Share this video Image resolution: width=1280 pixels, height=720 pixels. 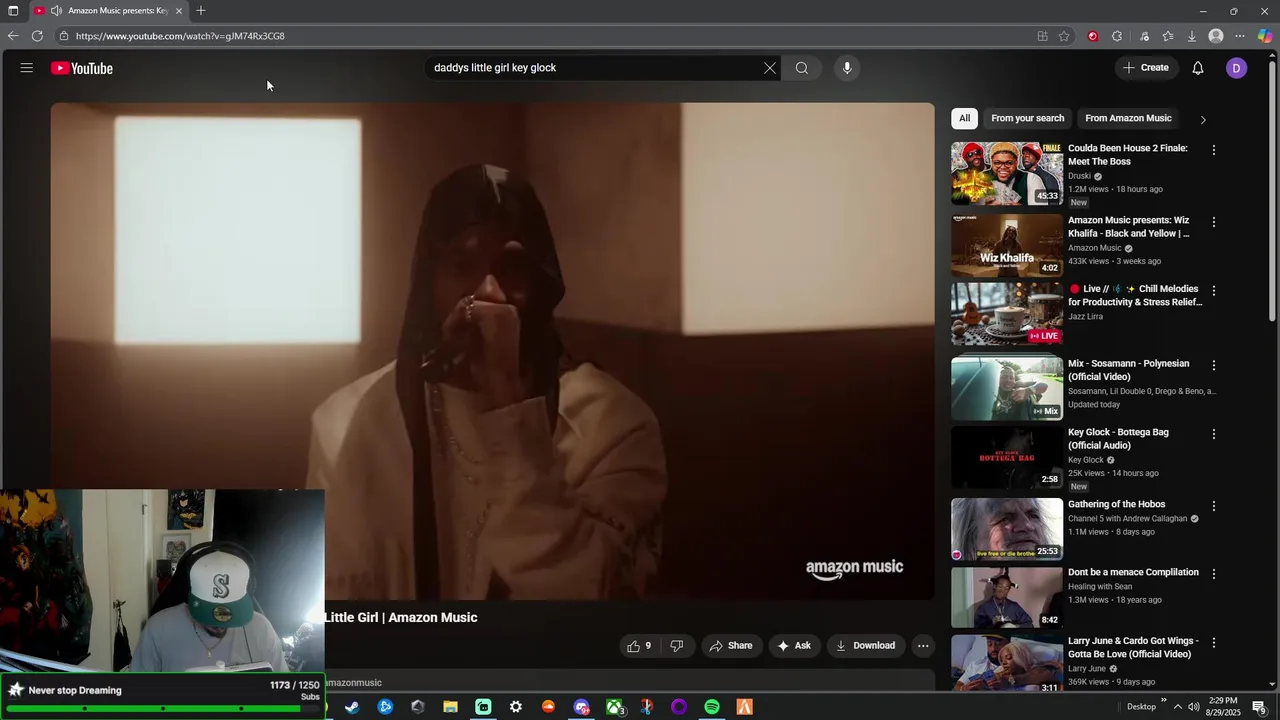[731, 646]
